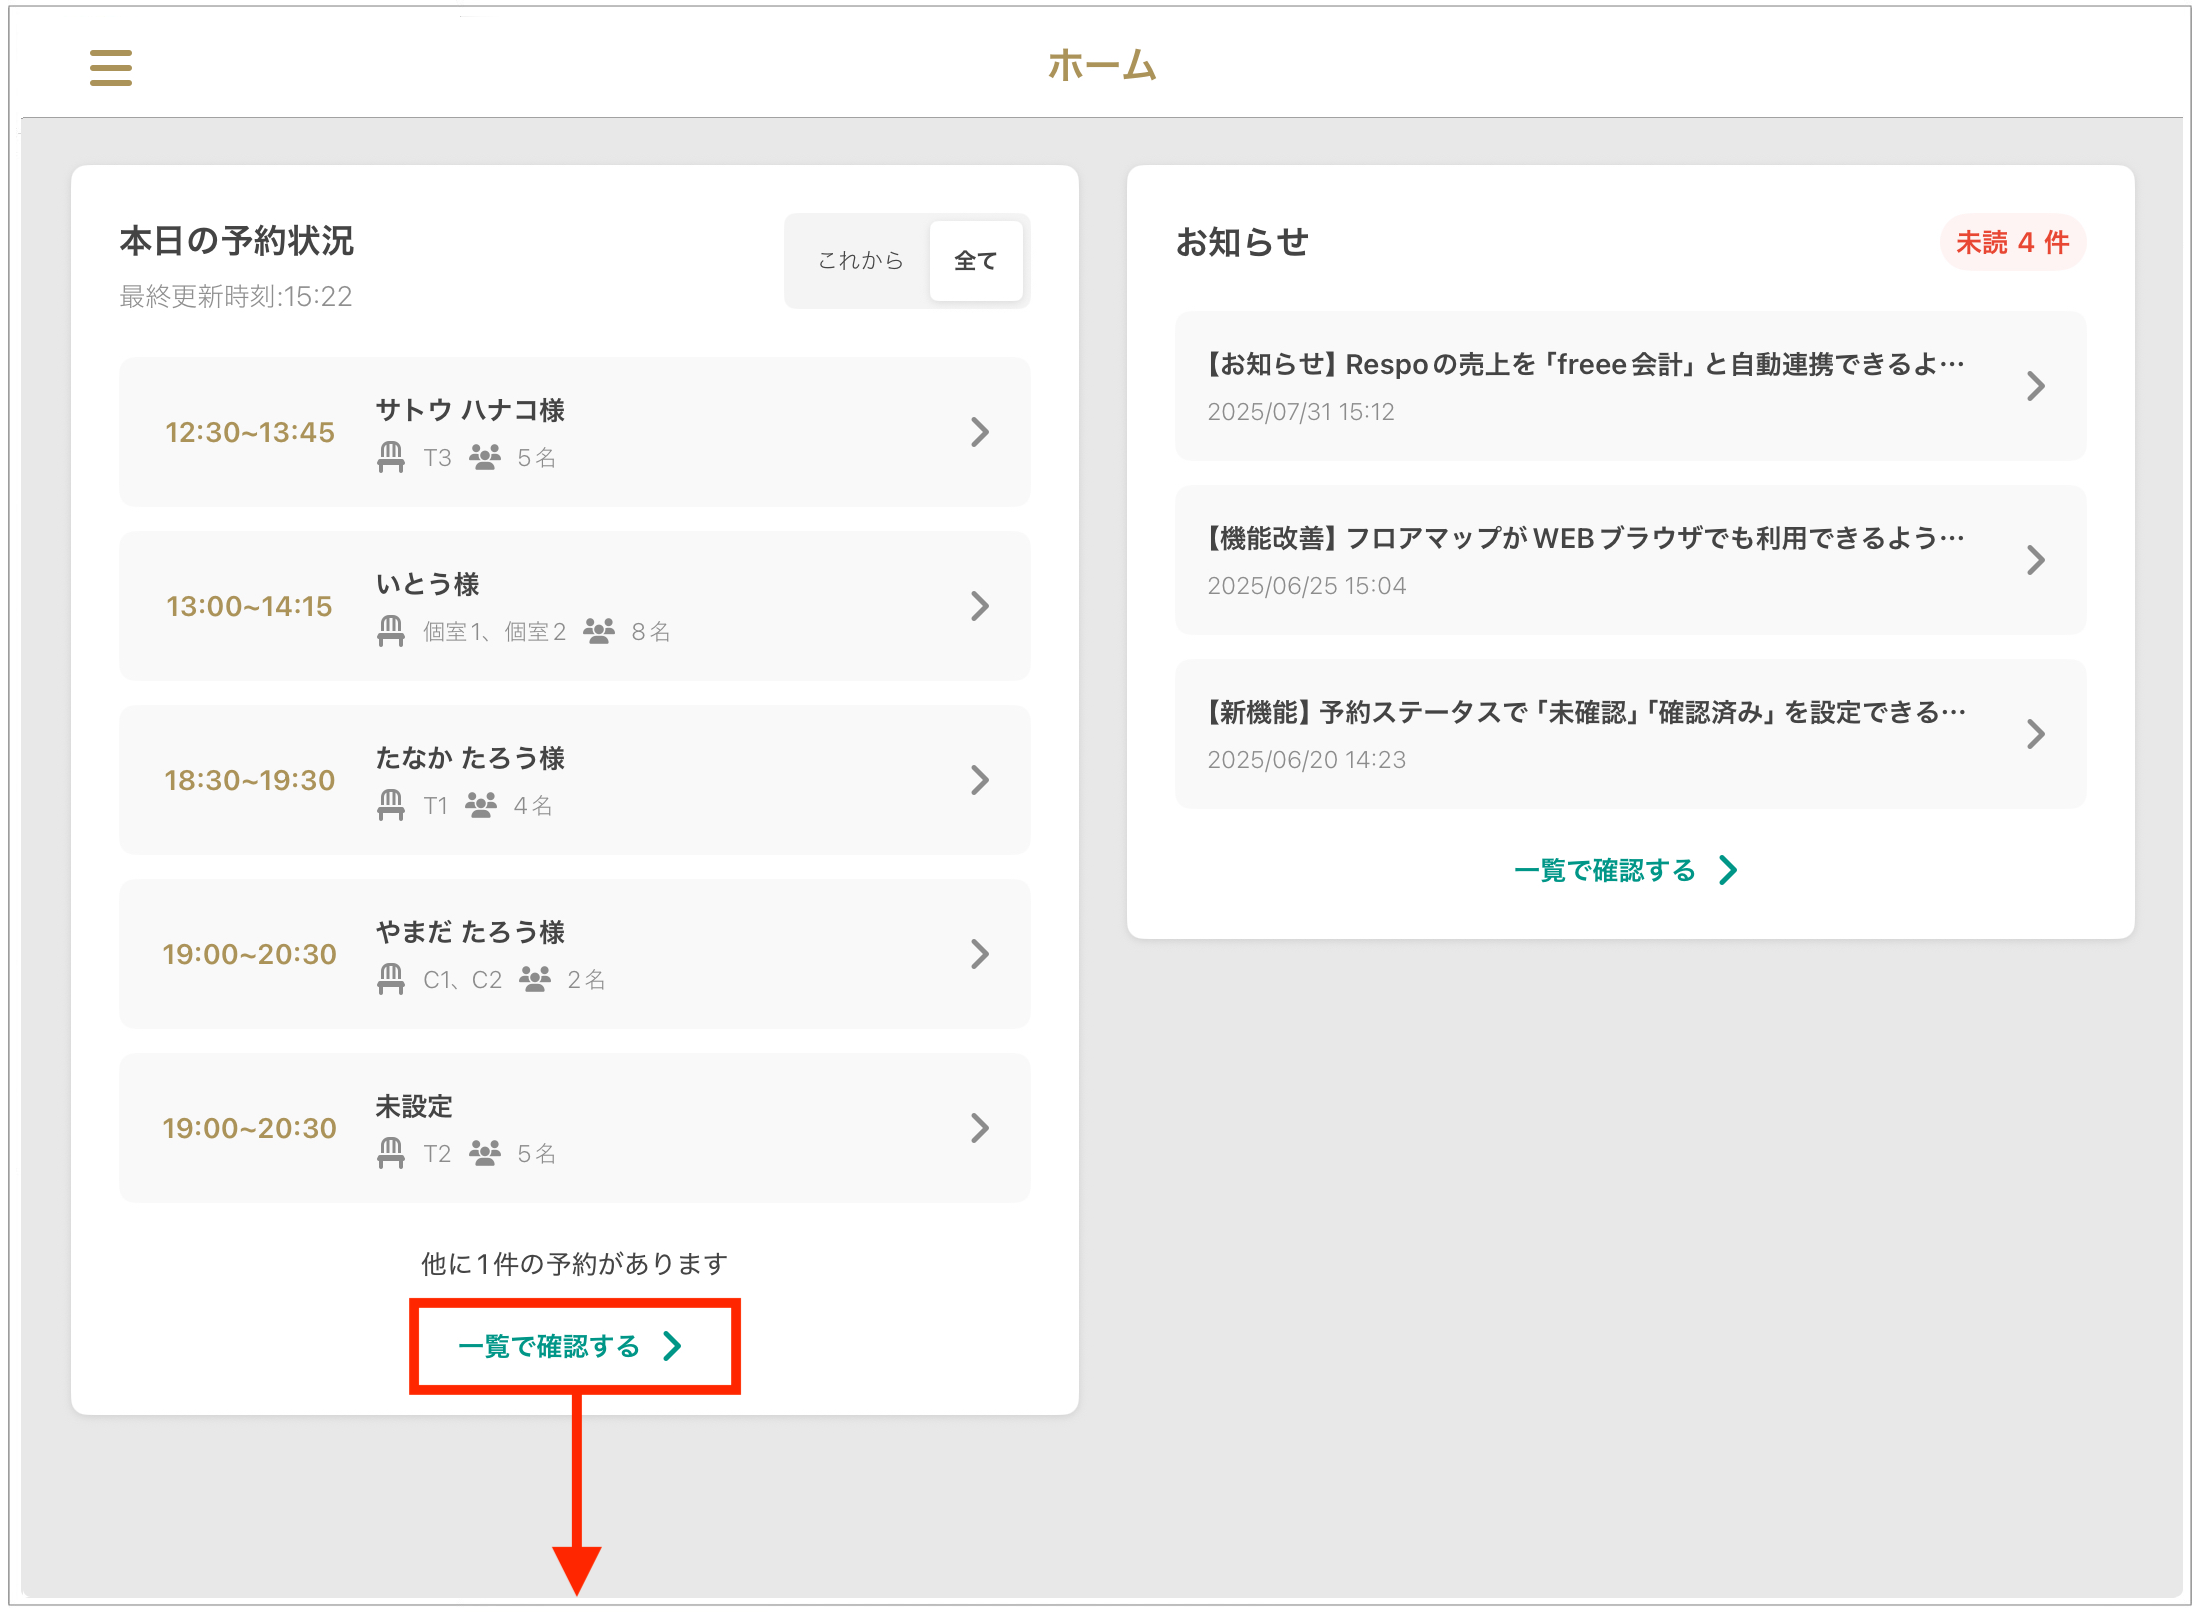Click people icon next to 4名
Image resolution: width=2198 pixels, height=1612 pixels.
[x=481, y=805]
